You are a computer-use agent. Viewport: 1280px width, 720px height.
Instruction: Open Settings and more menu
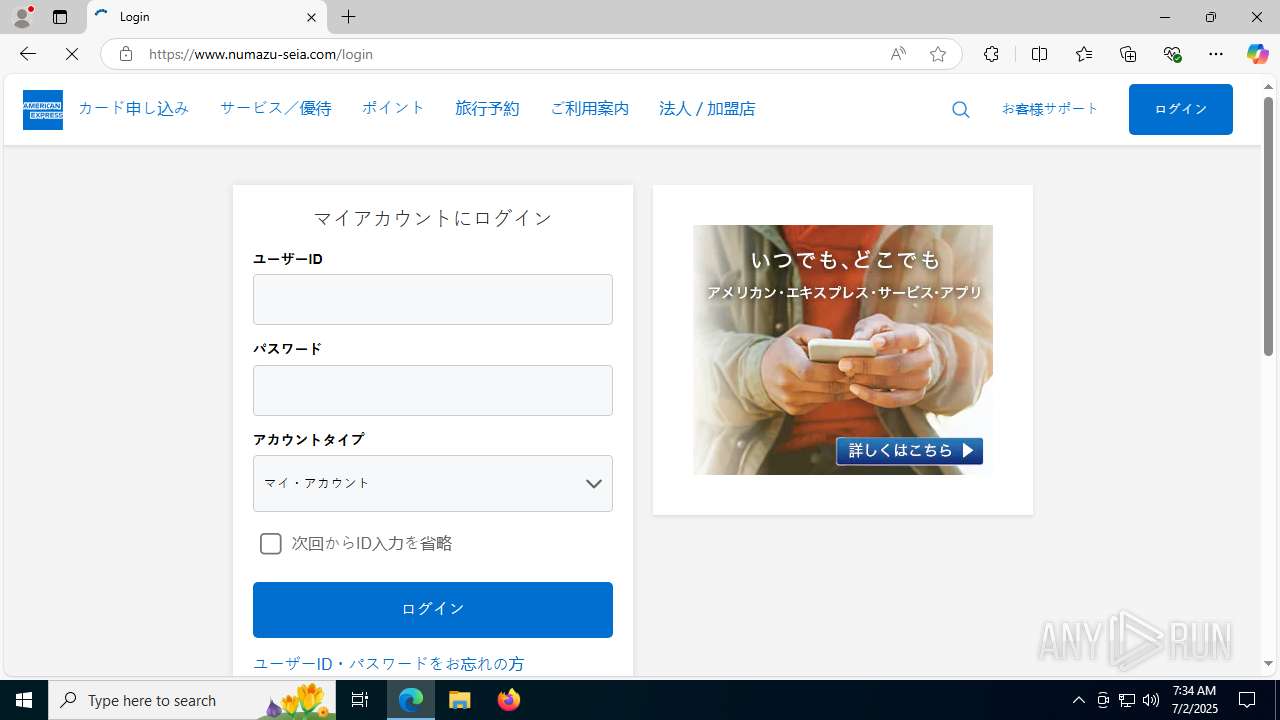1216,54
